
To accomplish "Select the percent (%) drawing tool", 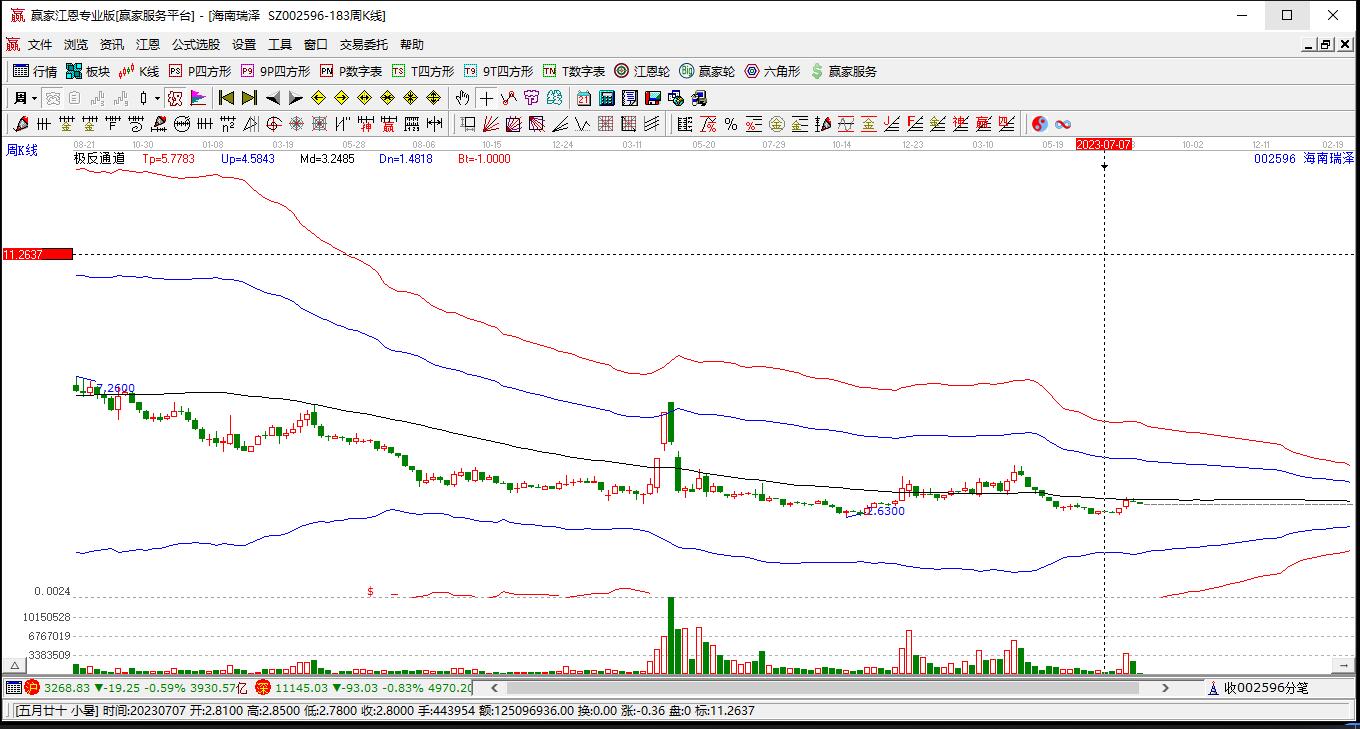I will click(x=731, y=124).
